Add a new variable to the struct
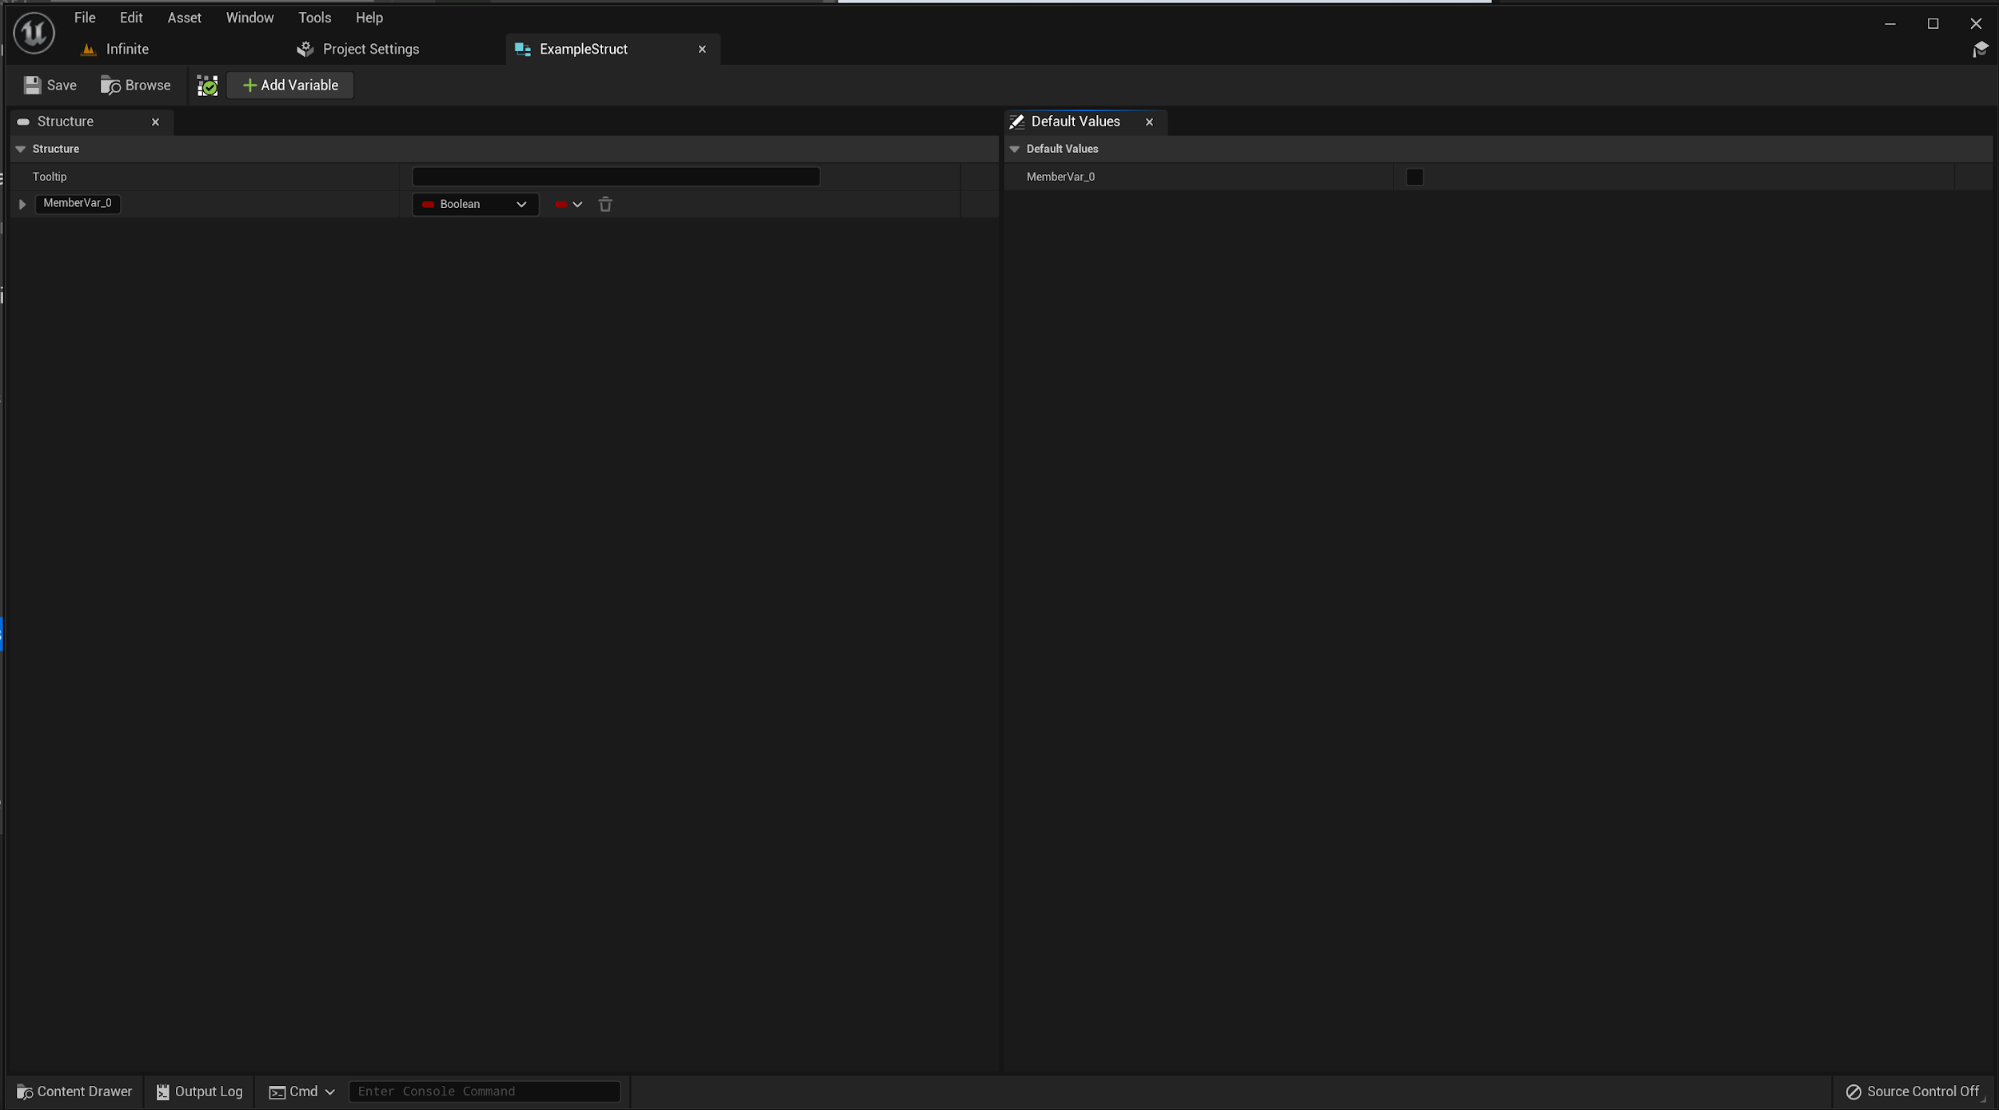Screen dimensions: 1999x1110 coord(290,85)
